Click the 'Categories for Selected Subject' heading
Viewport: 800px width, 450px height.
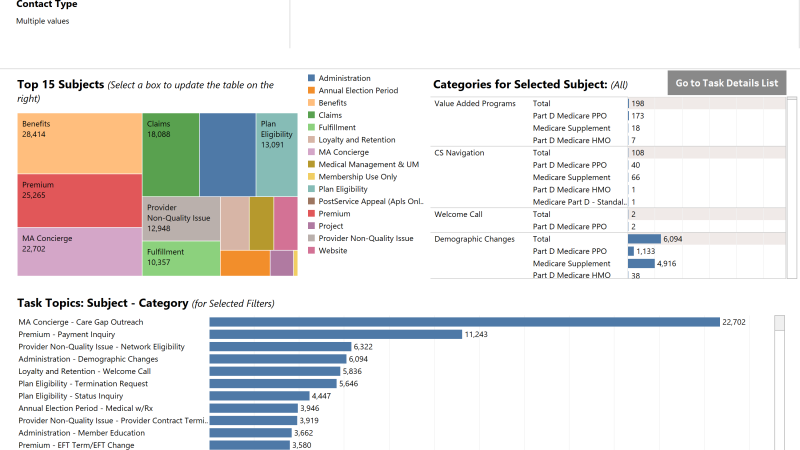coord(520,84)
